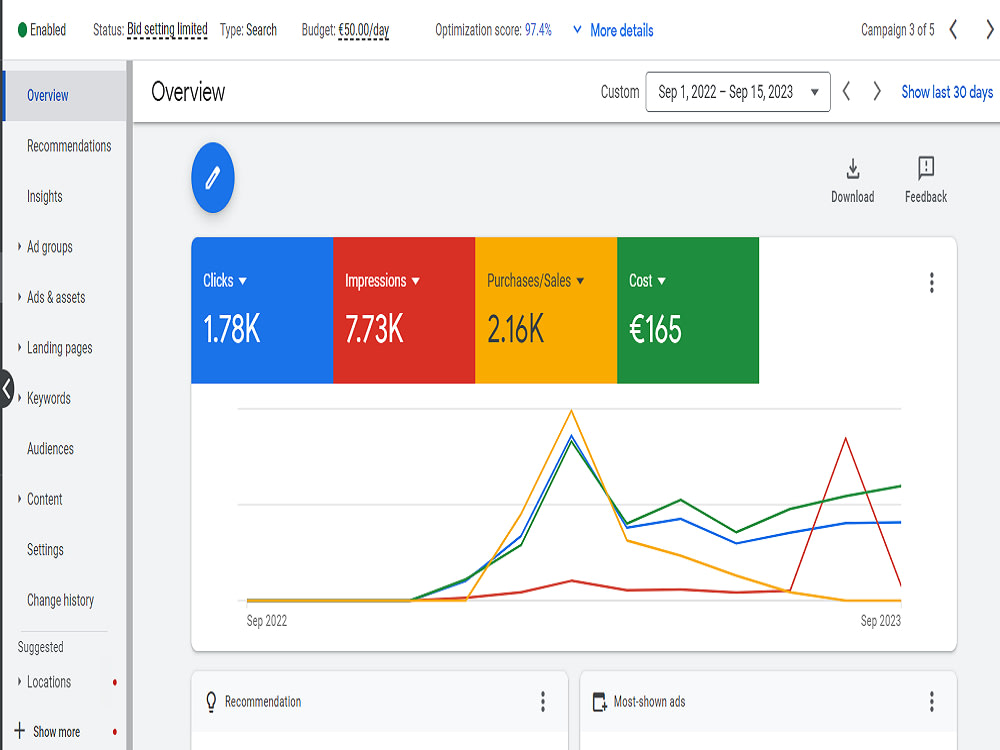Open Most-shown ads card three-dot menu

(931, 702)
